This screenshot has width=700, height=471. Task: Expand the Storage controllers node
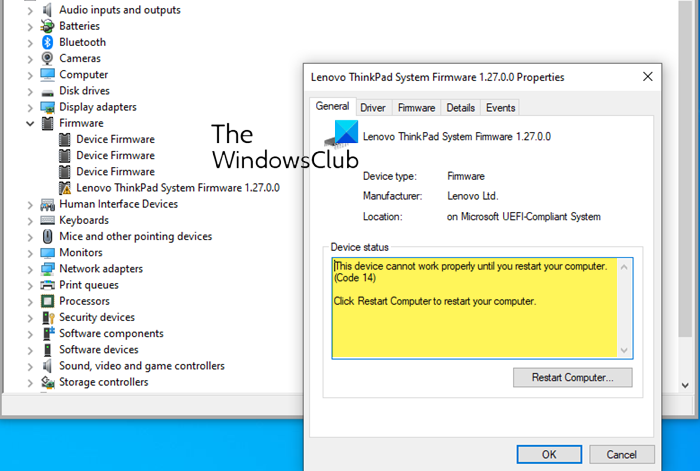tap(29, 383)
